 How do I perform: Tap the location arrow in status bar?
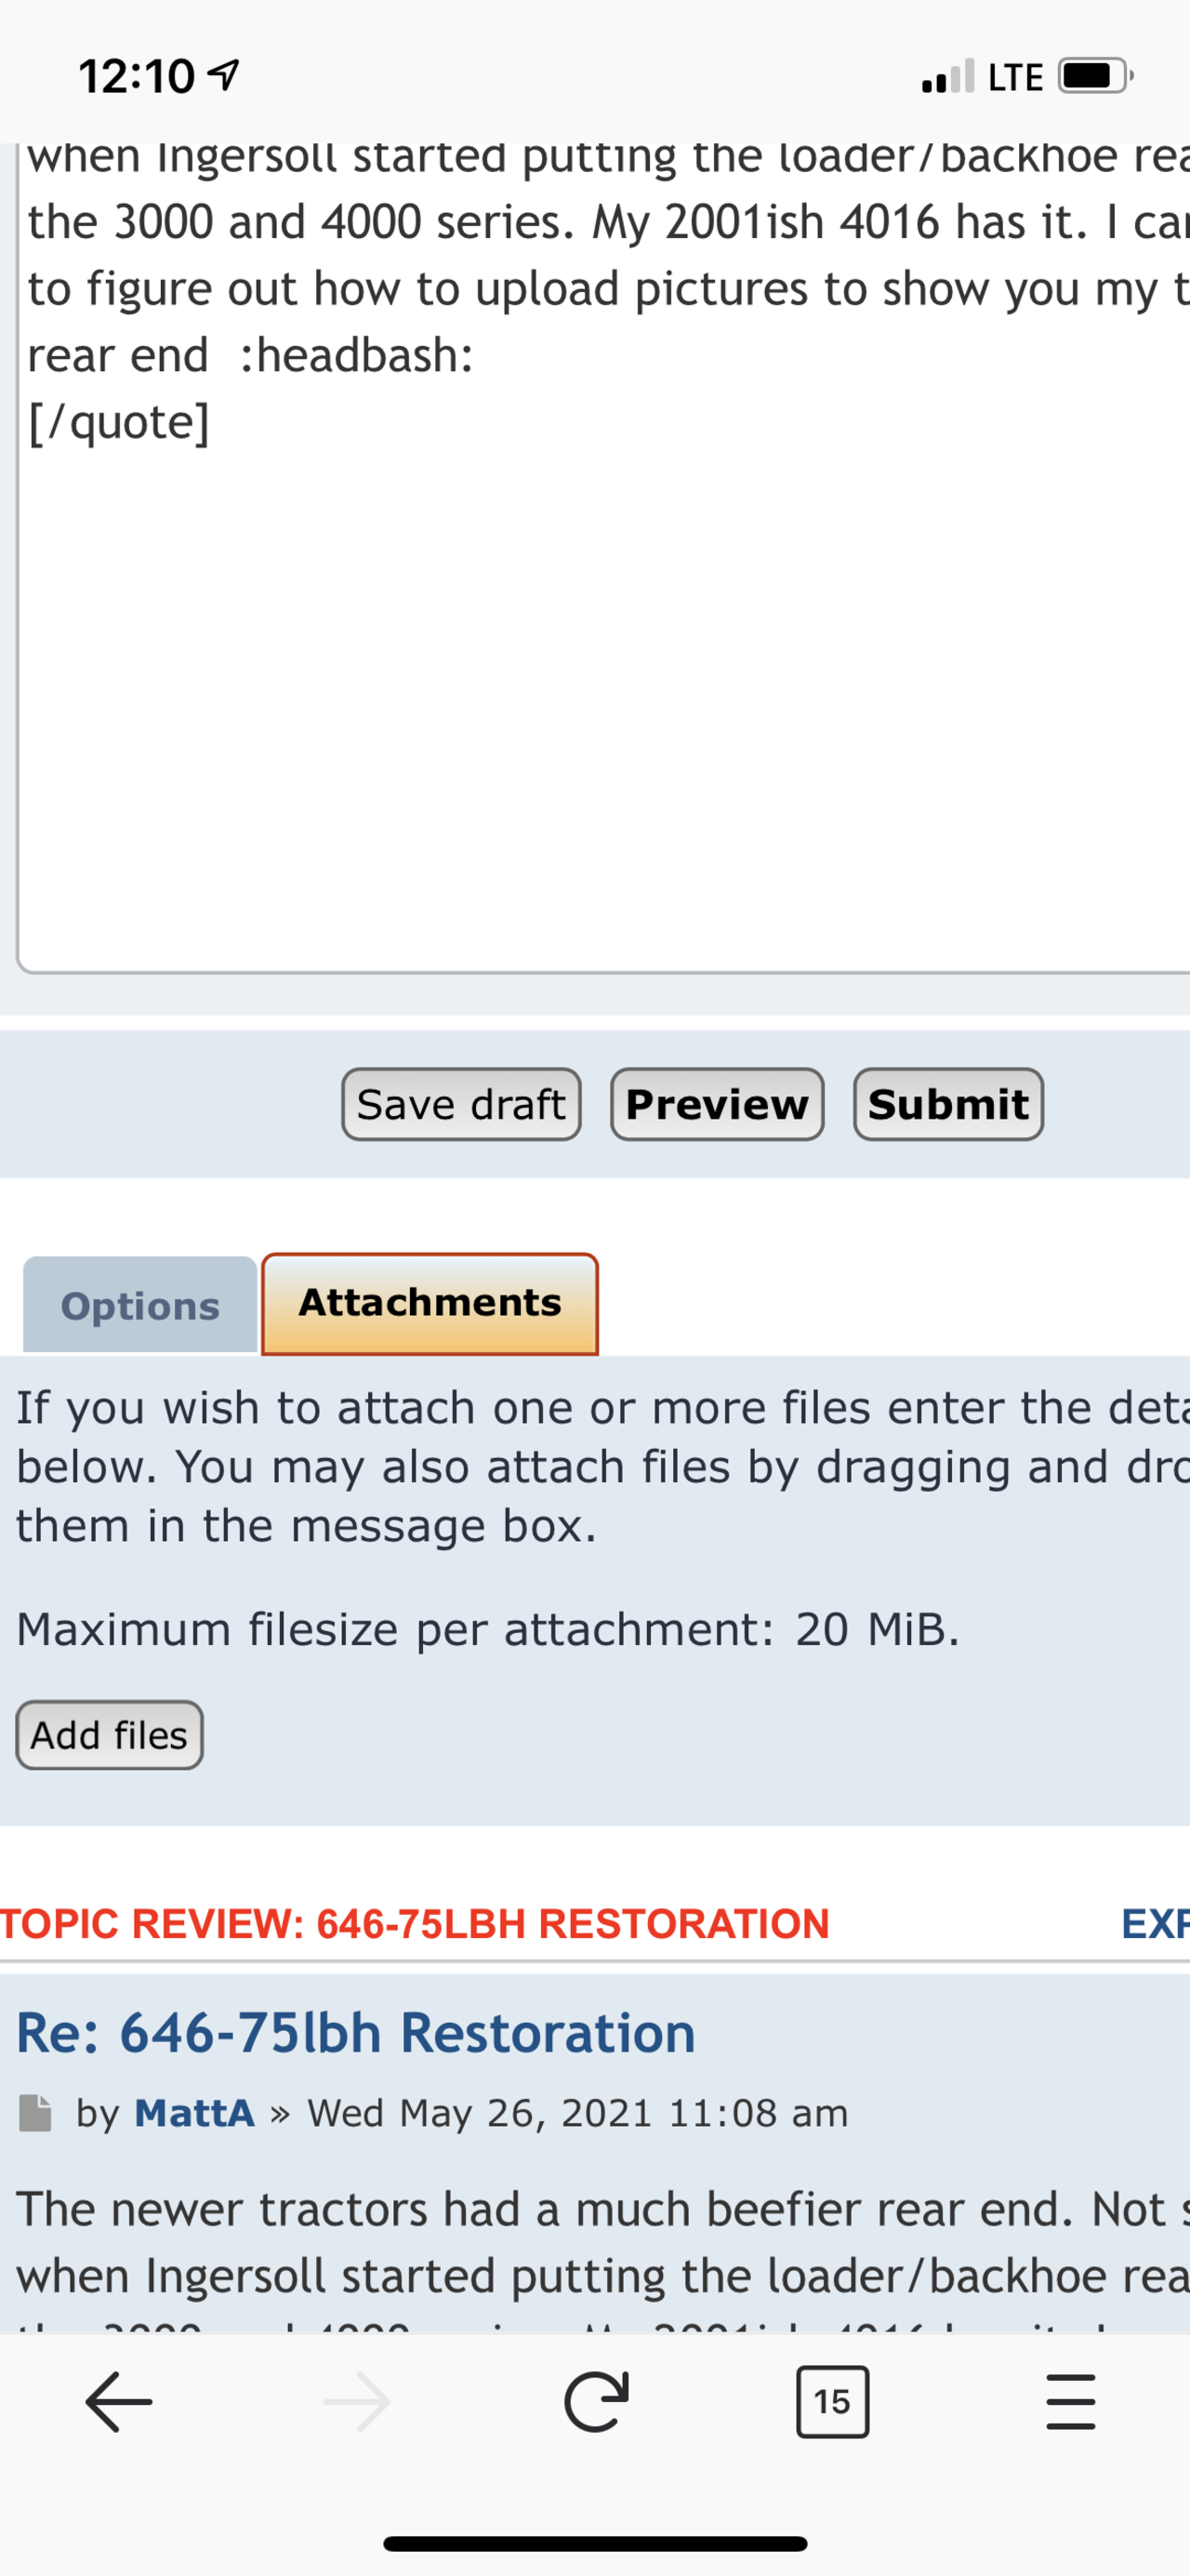[227, 76]
